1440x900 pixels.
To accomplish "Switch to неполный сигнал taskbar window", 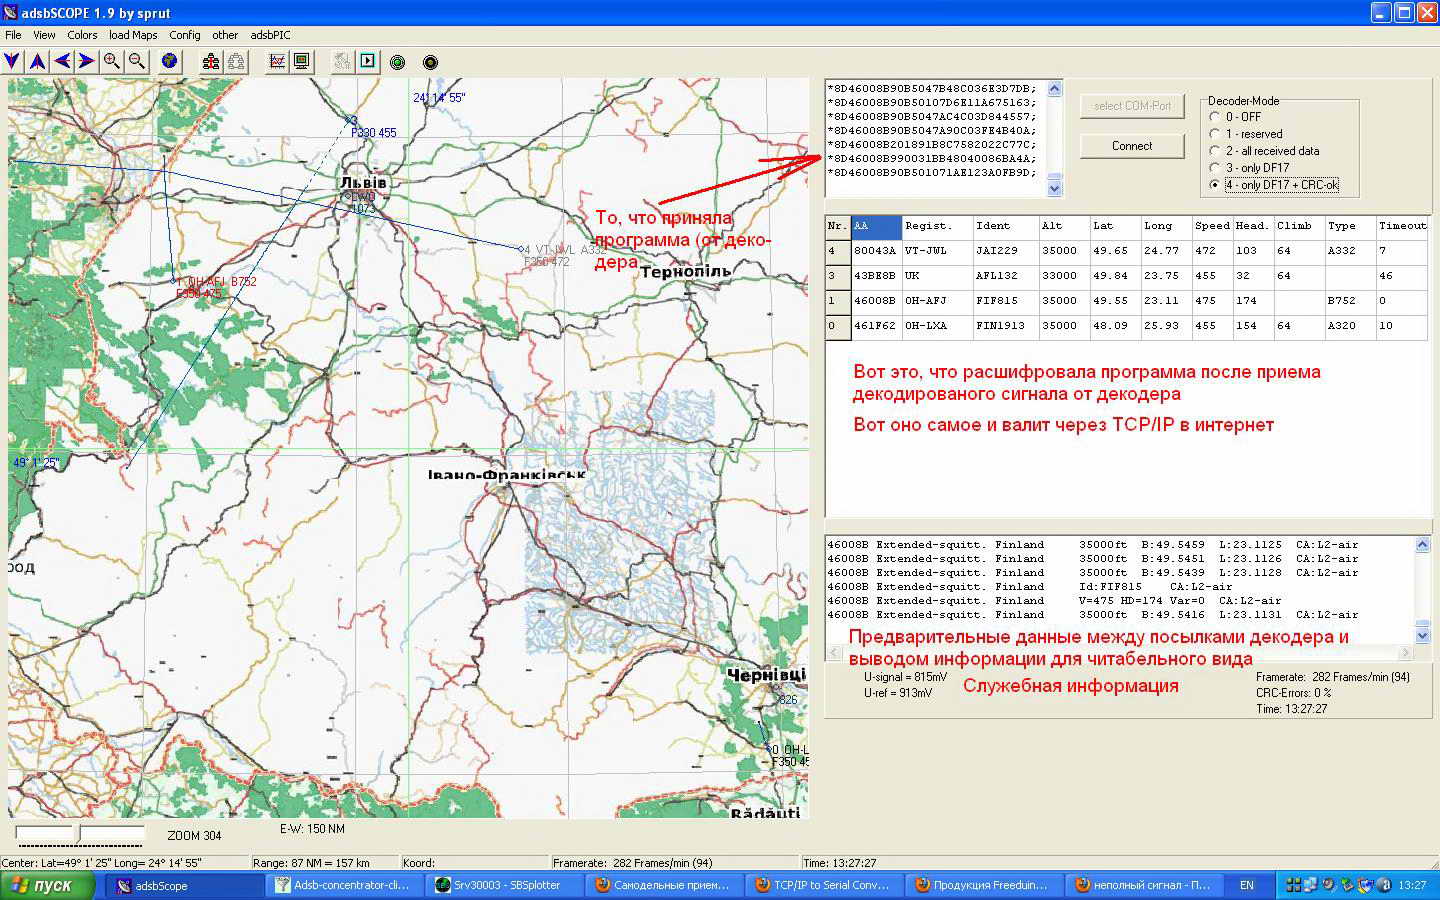I will click(x=1142, y=885).
